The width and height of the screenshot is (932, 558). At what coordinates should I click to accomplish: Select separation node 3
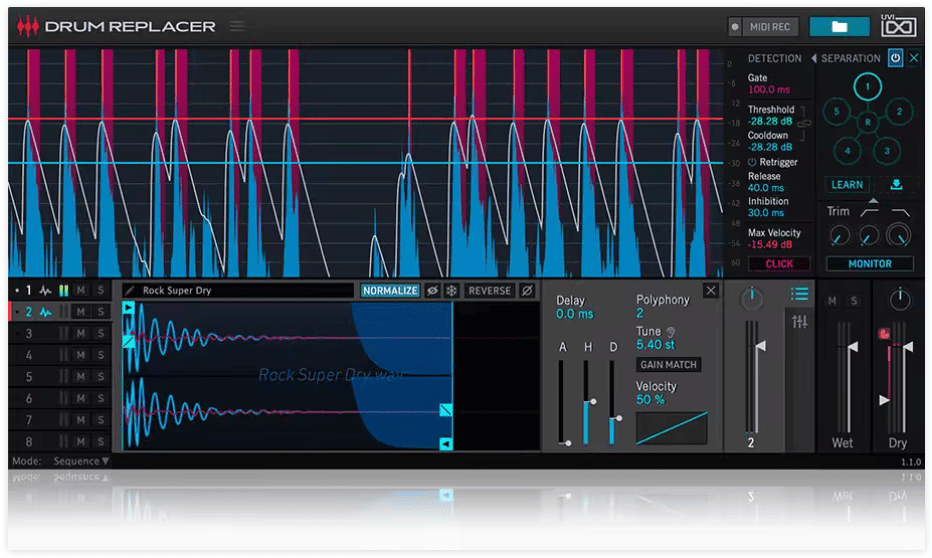click(x=886, y=151)
